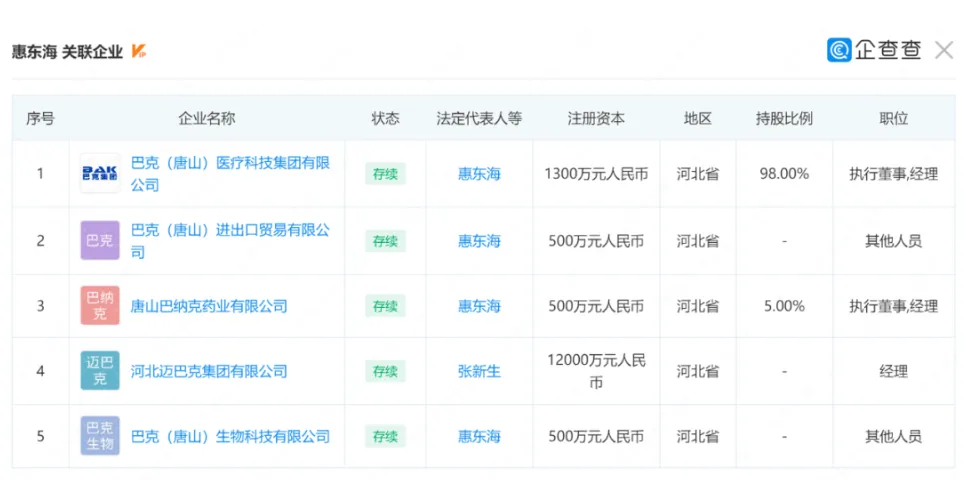Viewport: 968px width, 480px height.
Task: Click the 企查查 logo
Action: [x=874, y=50]
